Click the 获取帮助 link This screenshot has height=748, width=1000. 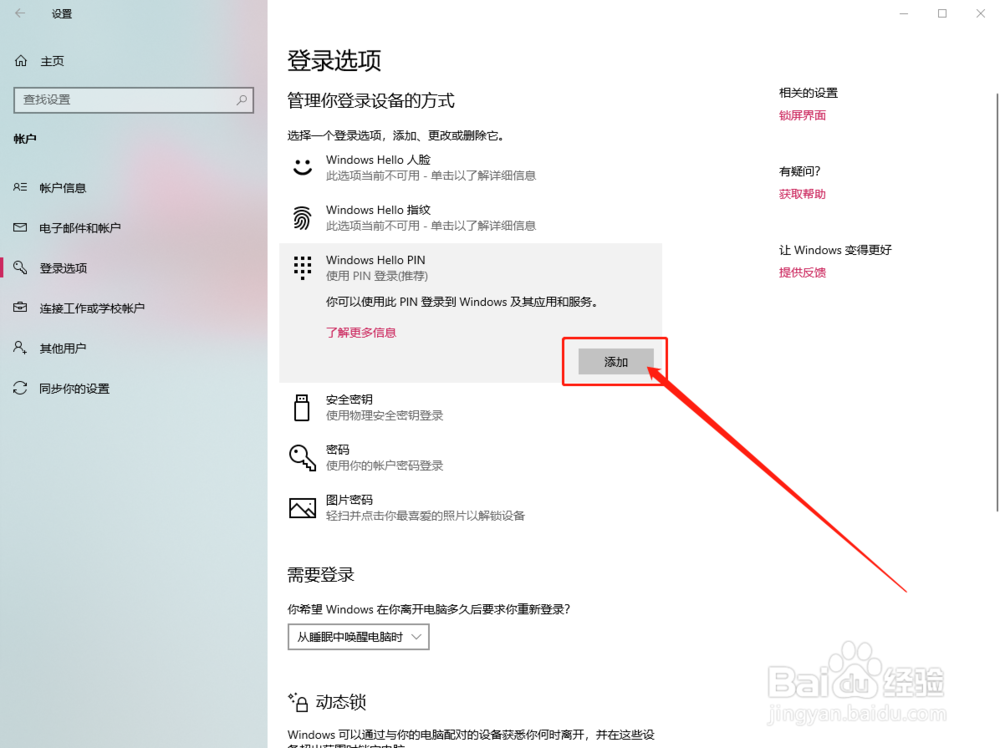tap(802, 194)
